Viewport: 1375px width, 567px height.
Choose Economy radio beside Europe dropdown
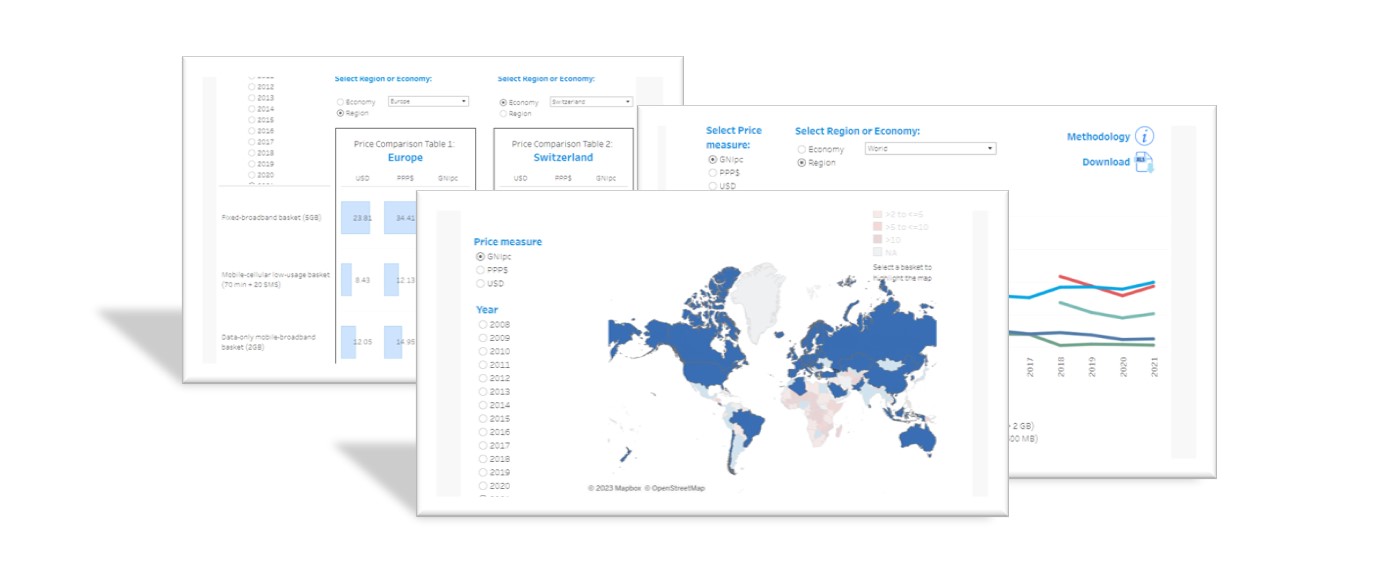[340, 102]
